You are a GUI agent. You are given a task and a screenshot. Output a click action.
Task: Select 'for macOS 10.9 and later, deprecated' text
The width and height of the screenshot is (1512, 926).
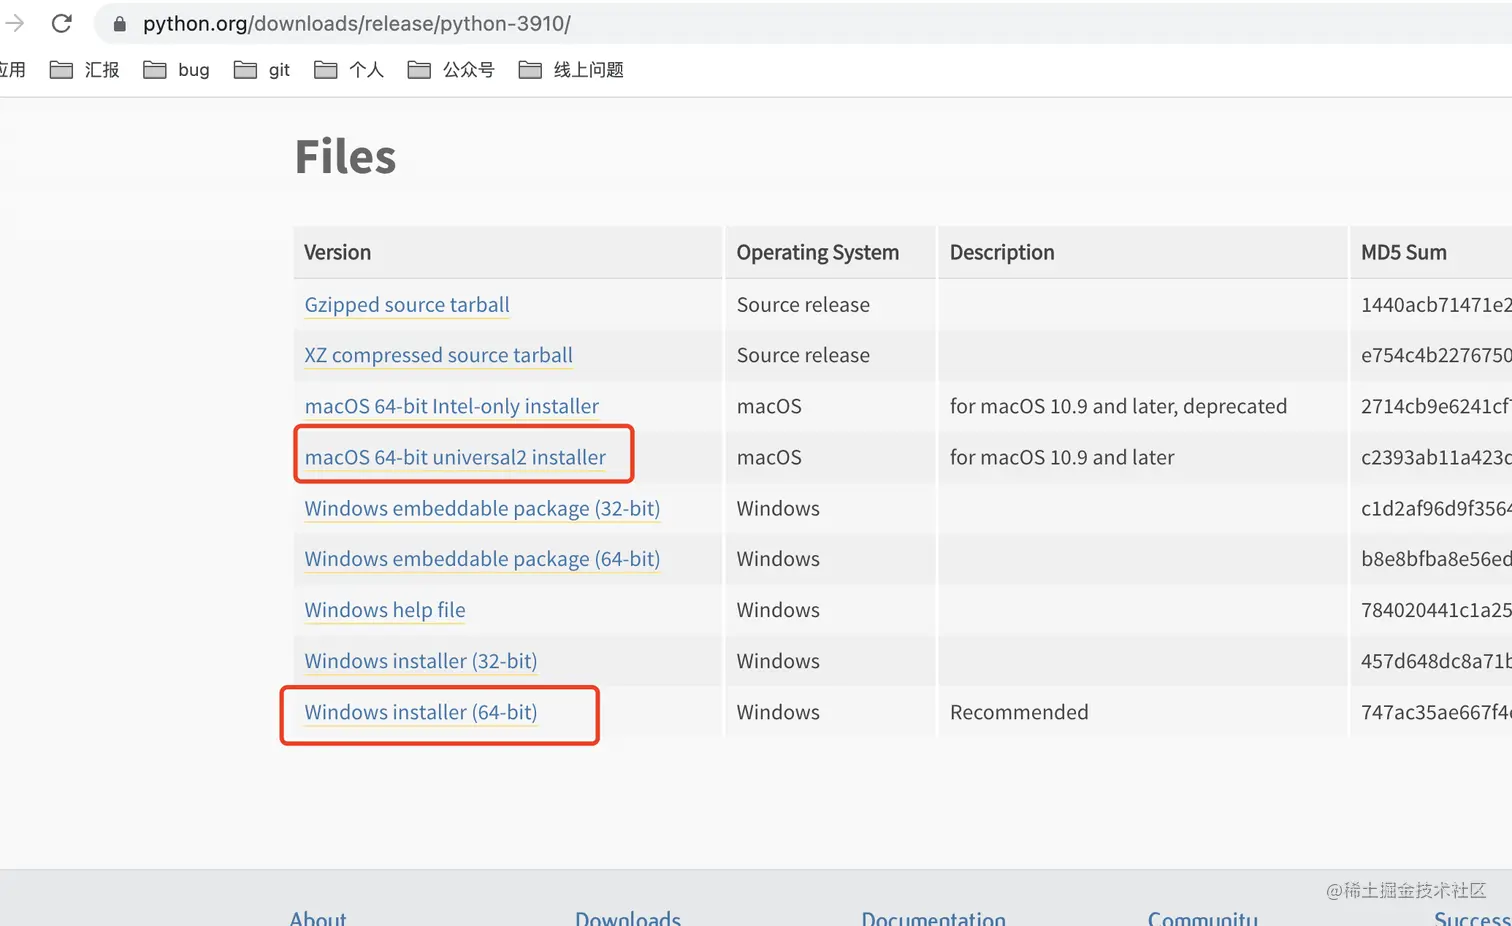point(1118,406)
